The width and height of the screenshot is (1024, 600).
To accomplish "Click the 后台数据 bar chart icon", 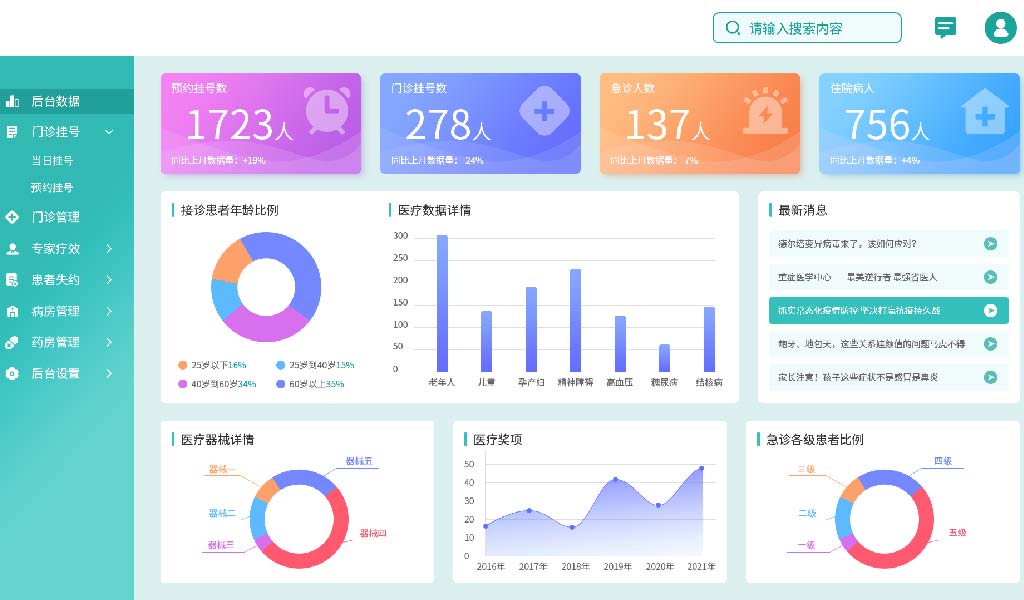I will (13, 101).
